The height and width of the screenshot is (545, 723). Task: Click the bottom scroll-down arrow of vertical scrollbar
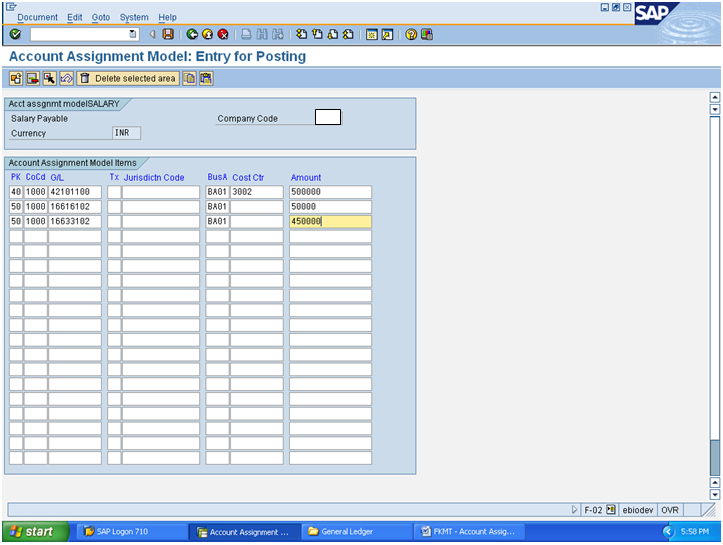(x=715, y=495)
